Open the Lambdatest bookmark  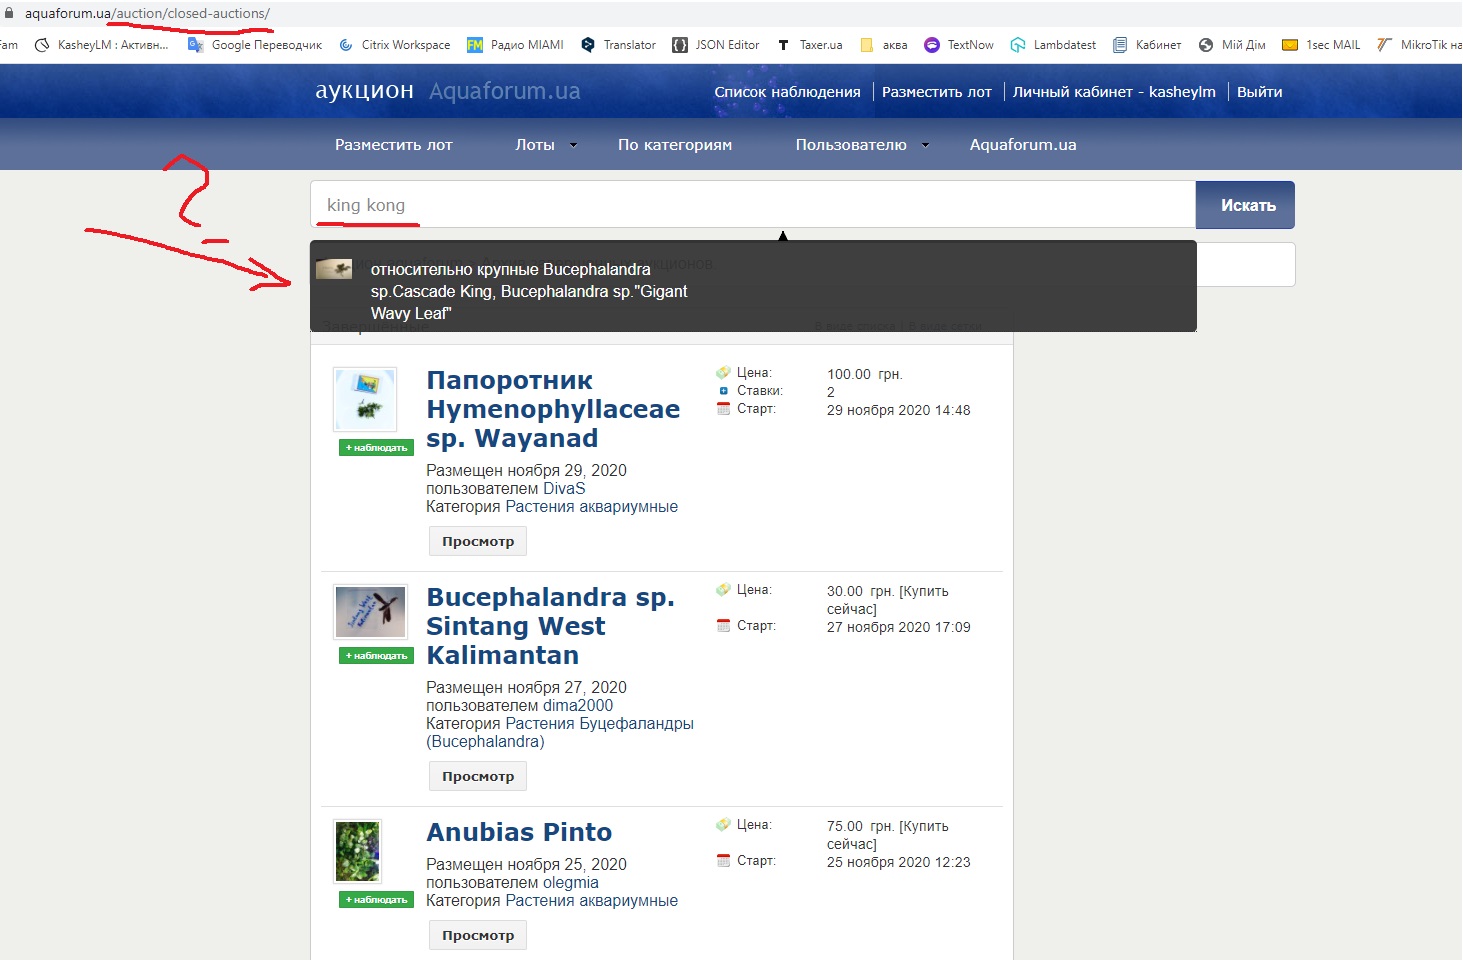pyautogui.click(x=1053, y=45)
